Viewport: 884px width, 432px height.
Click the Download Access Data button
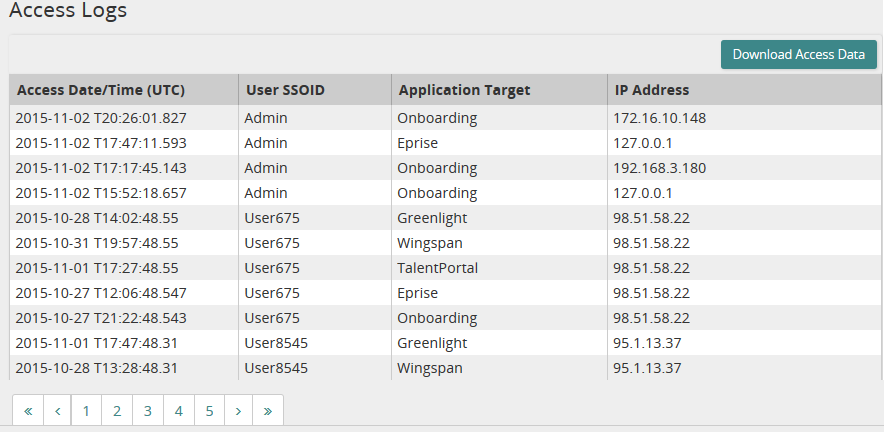coord(798,55)
